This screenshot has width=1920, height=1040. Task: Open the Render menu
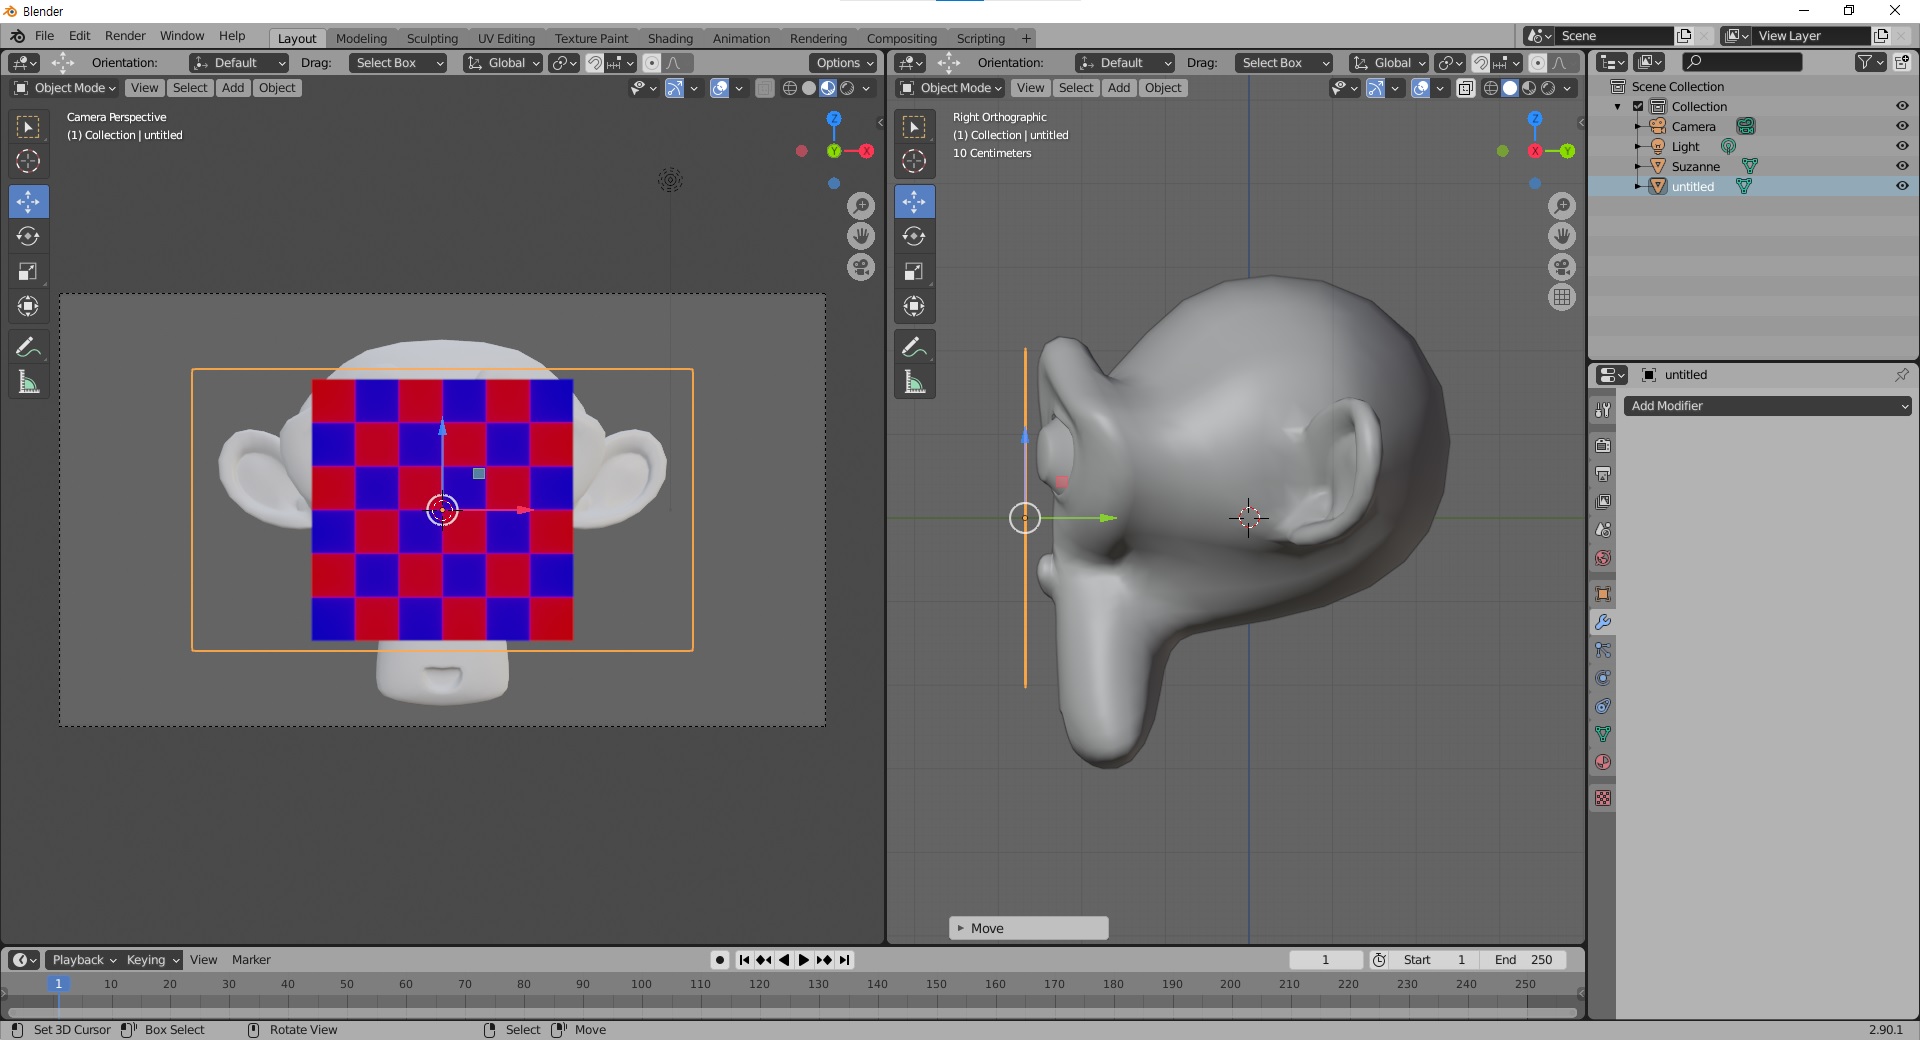[x=125, y=36]
